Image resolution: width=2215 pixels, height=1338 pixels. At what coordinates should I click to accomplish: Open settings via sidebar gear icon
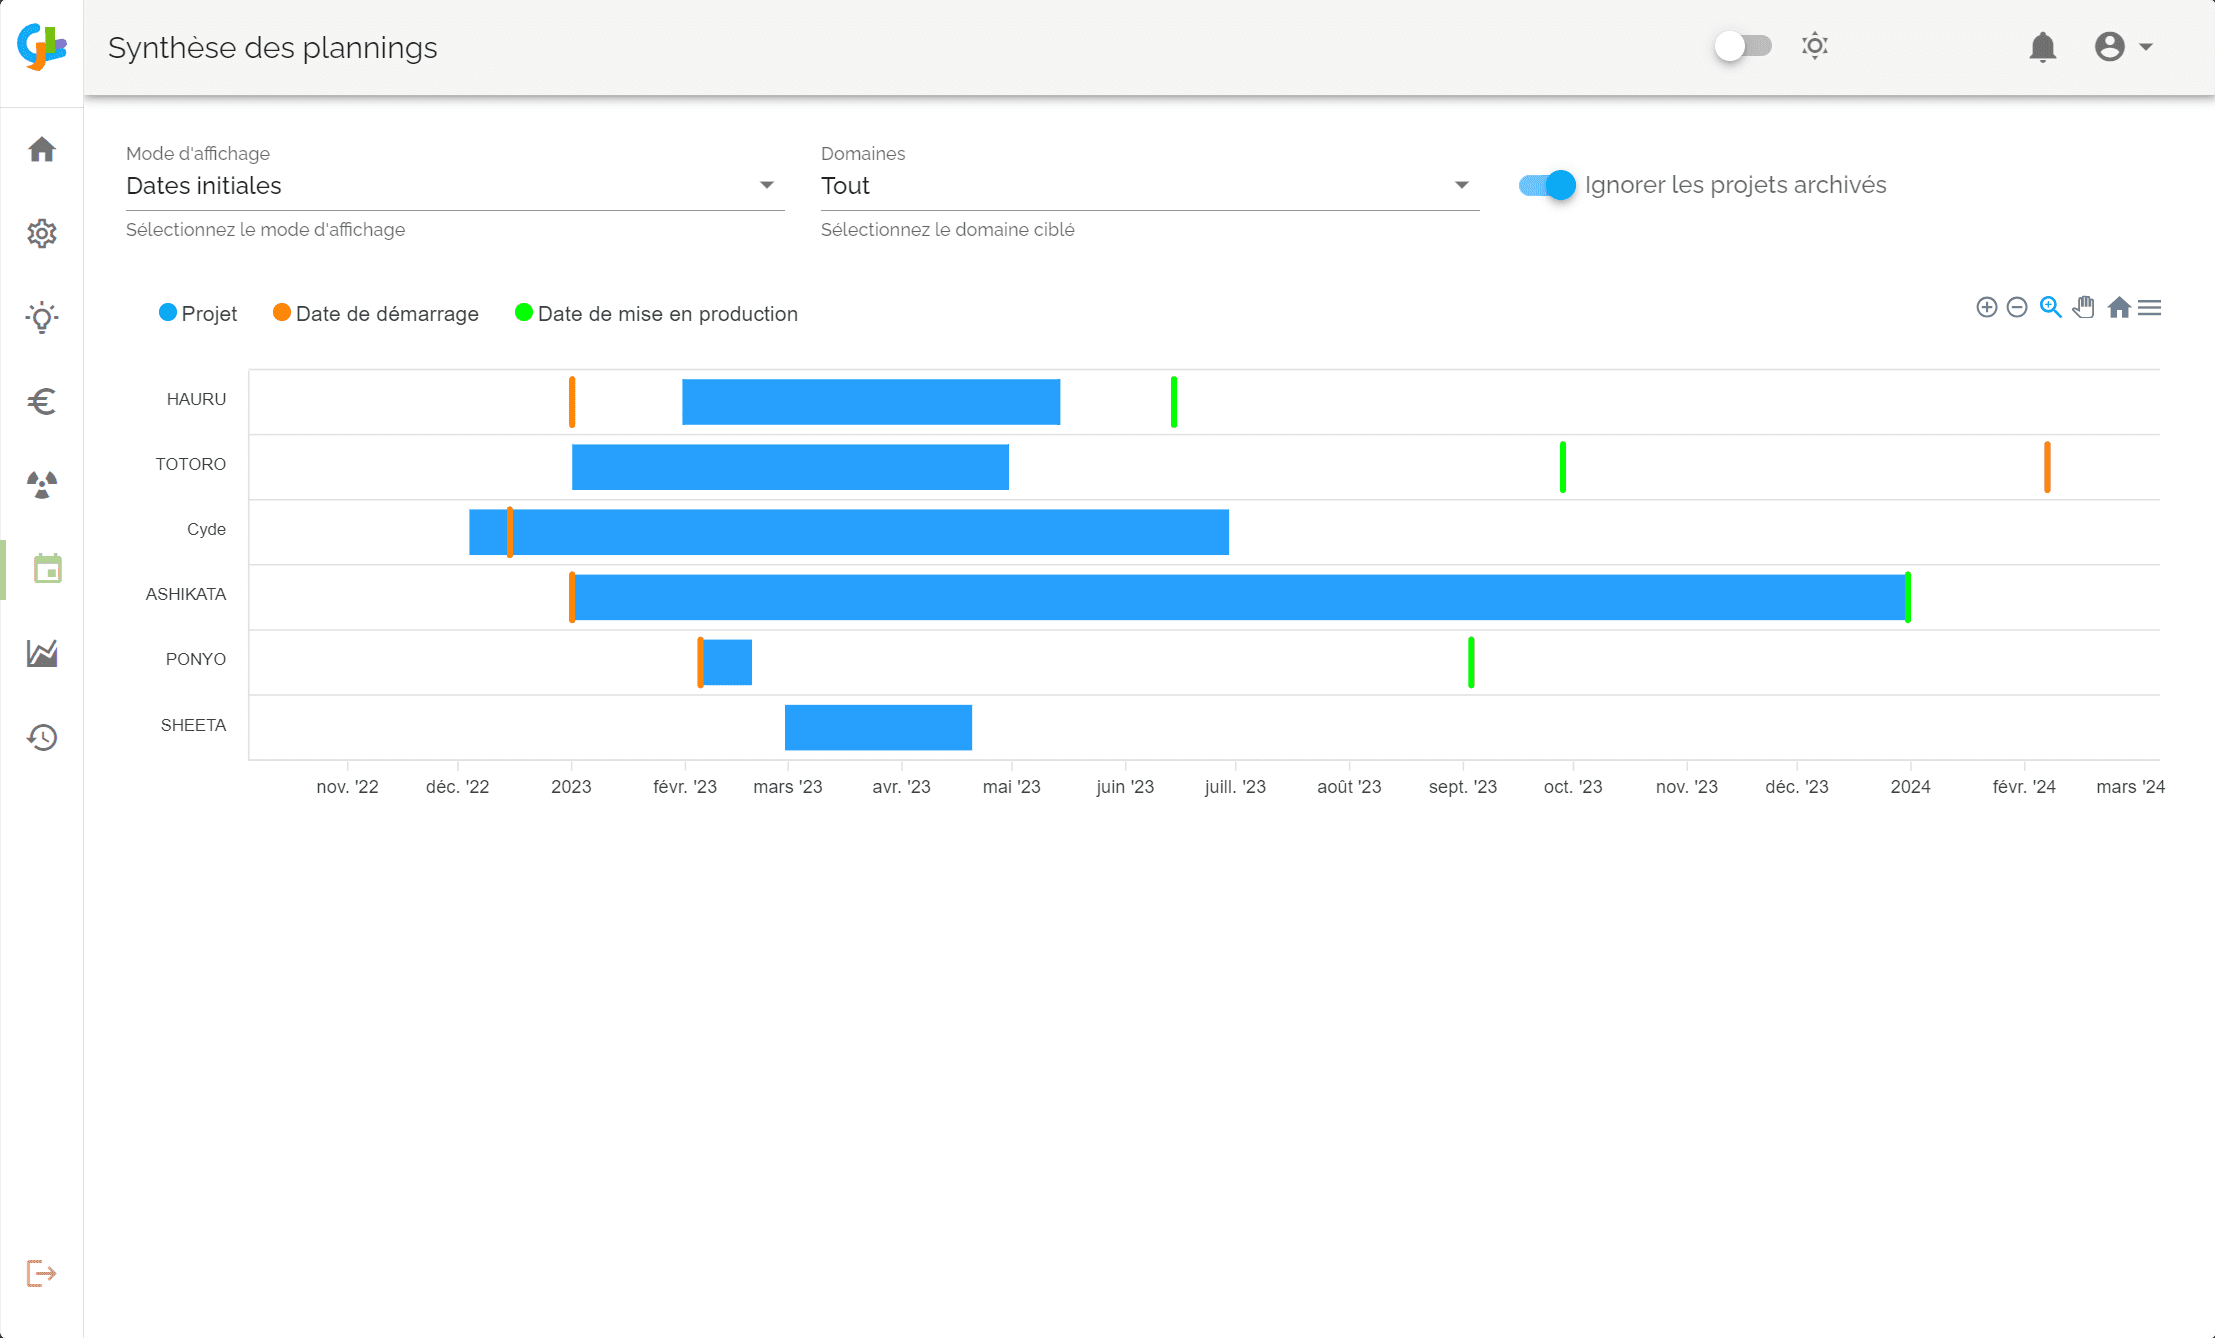(42, 234)
